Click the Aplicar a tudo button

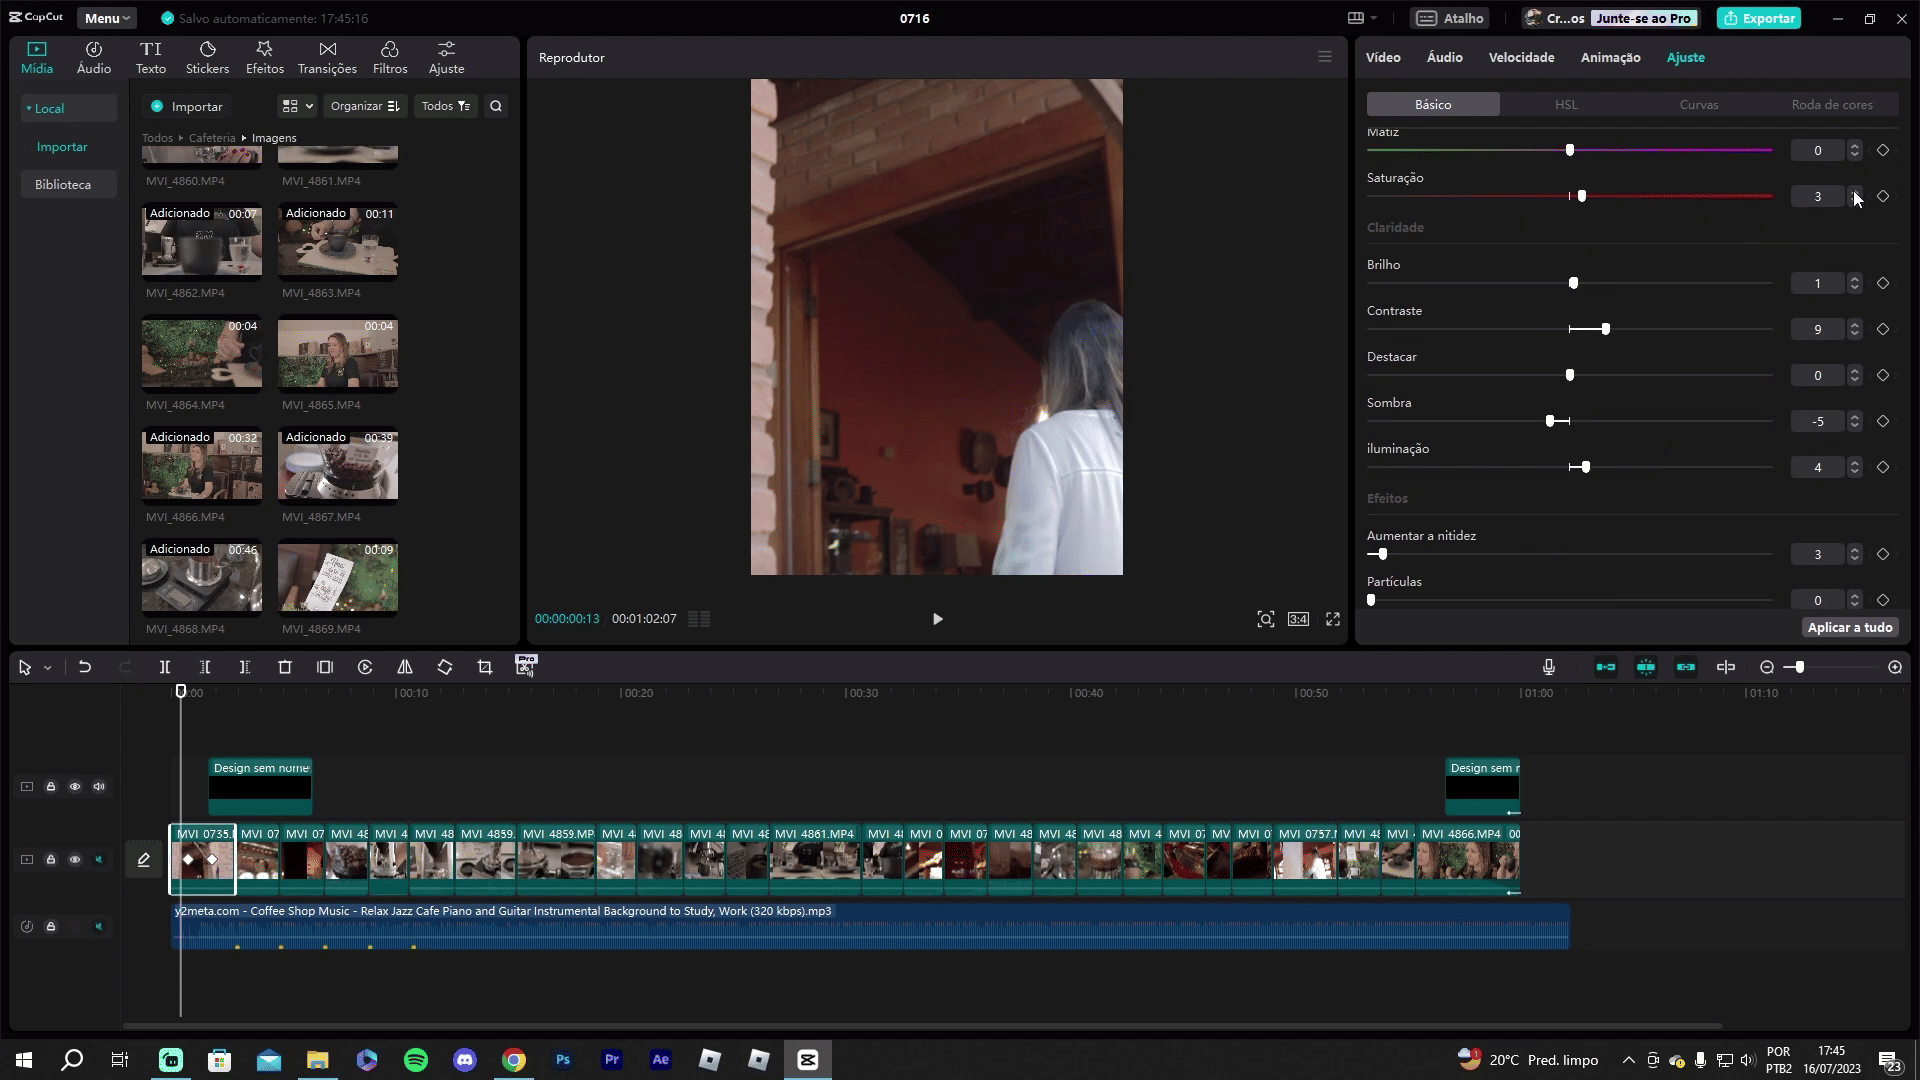coord(1850,627)
